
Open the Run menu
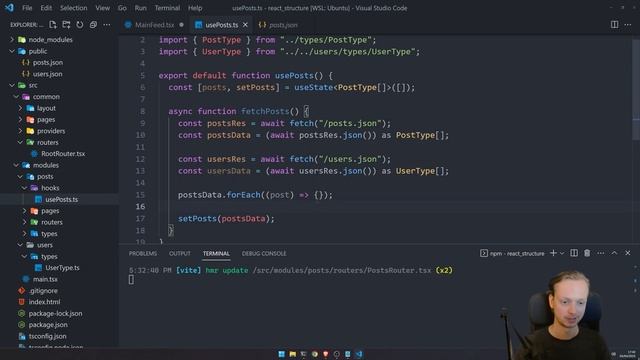[140, 8]
